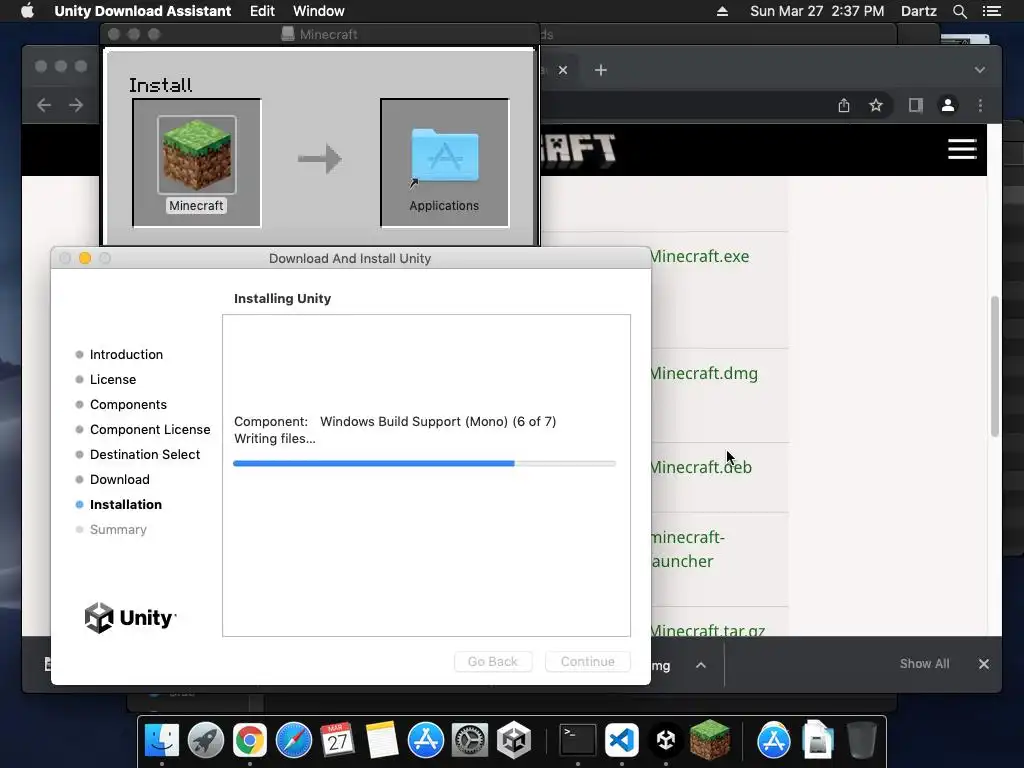Open Terminal in the Dock
The width and height of the screenshot is (1024, 768).
pos(578,741)
